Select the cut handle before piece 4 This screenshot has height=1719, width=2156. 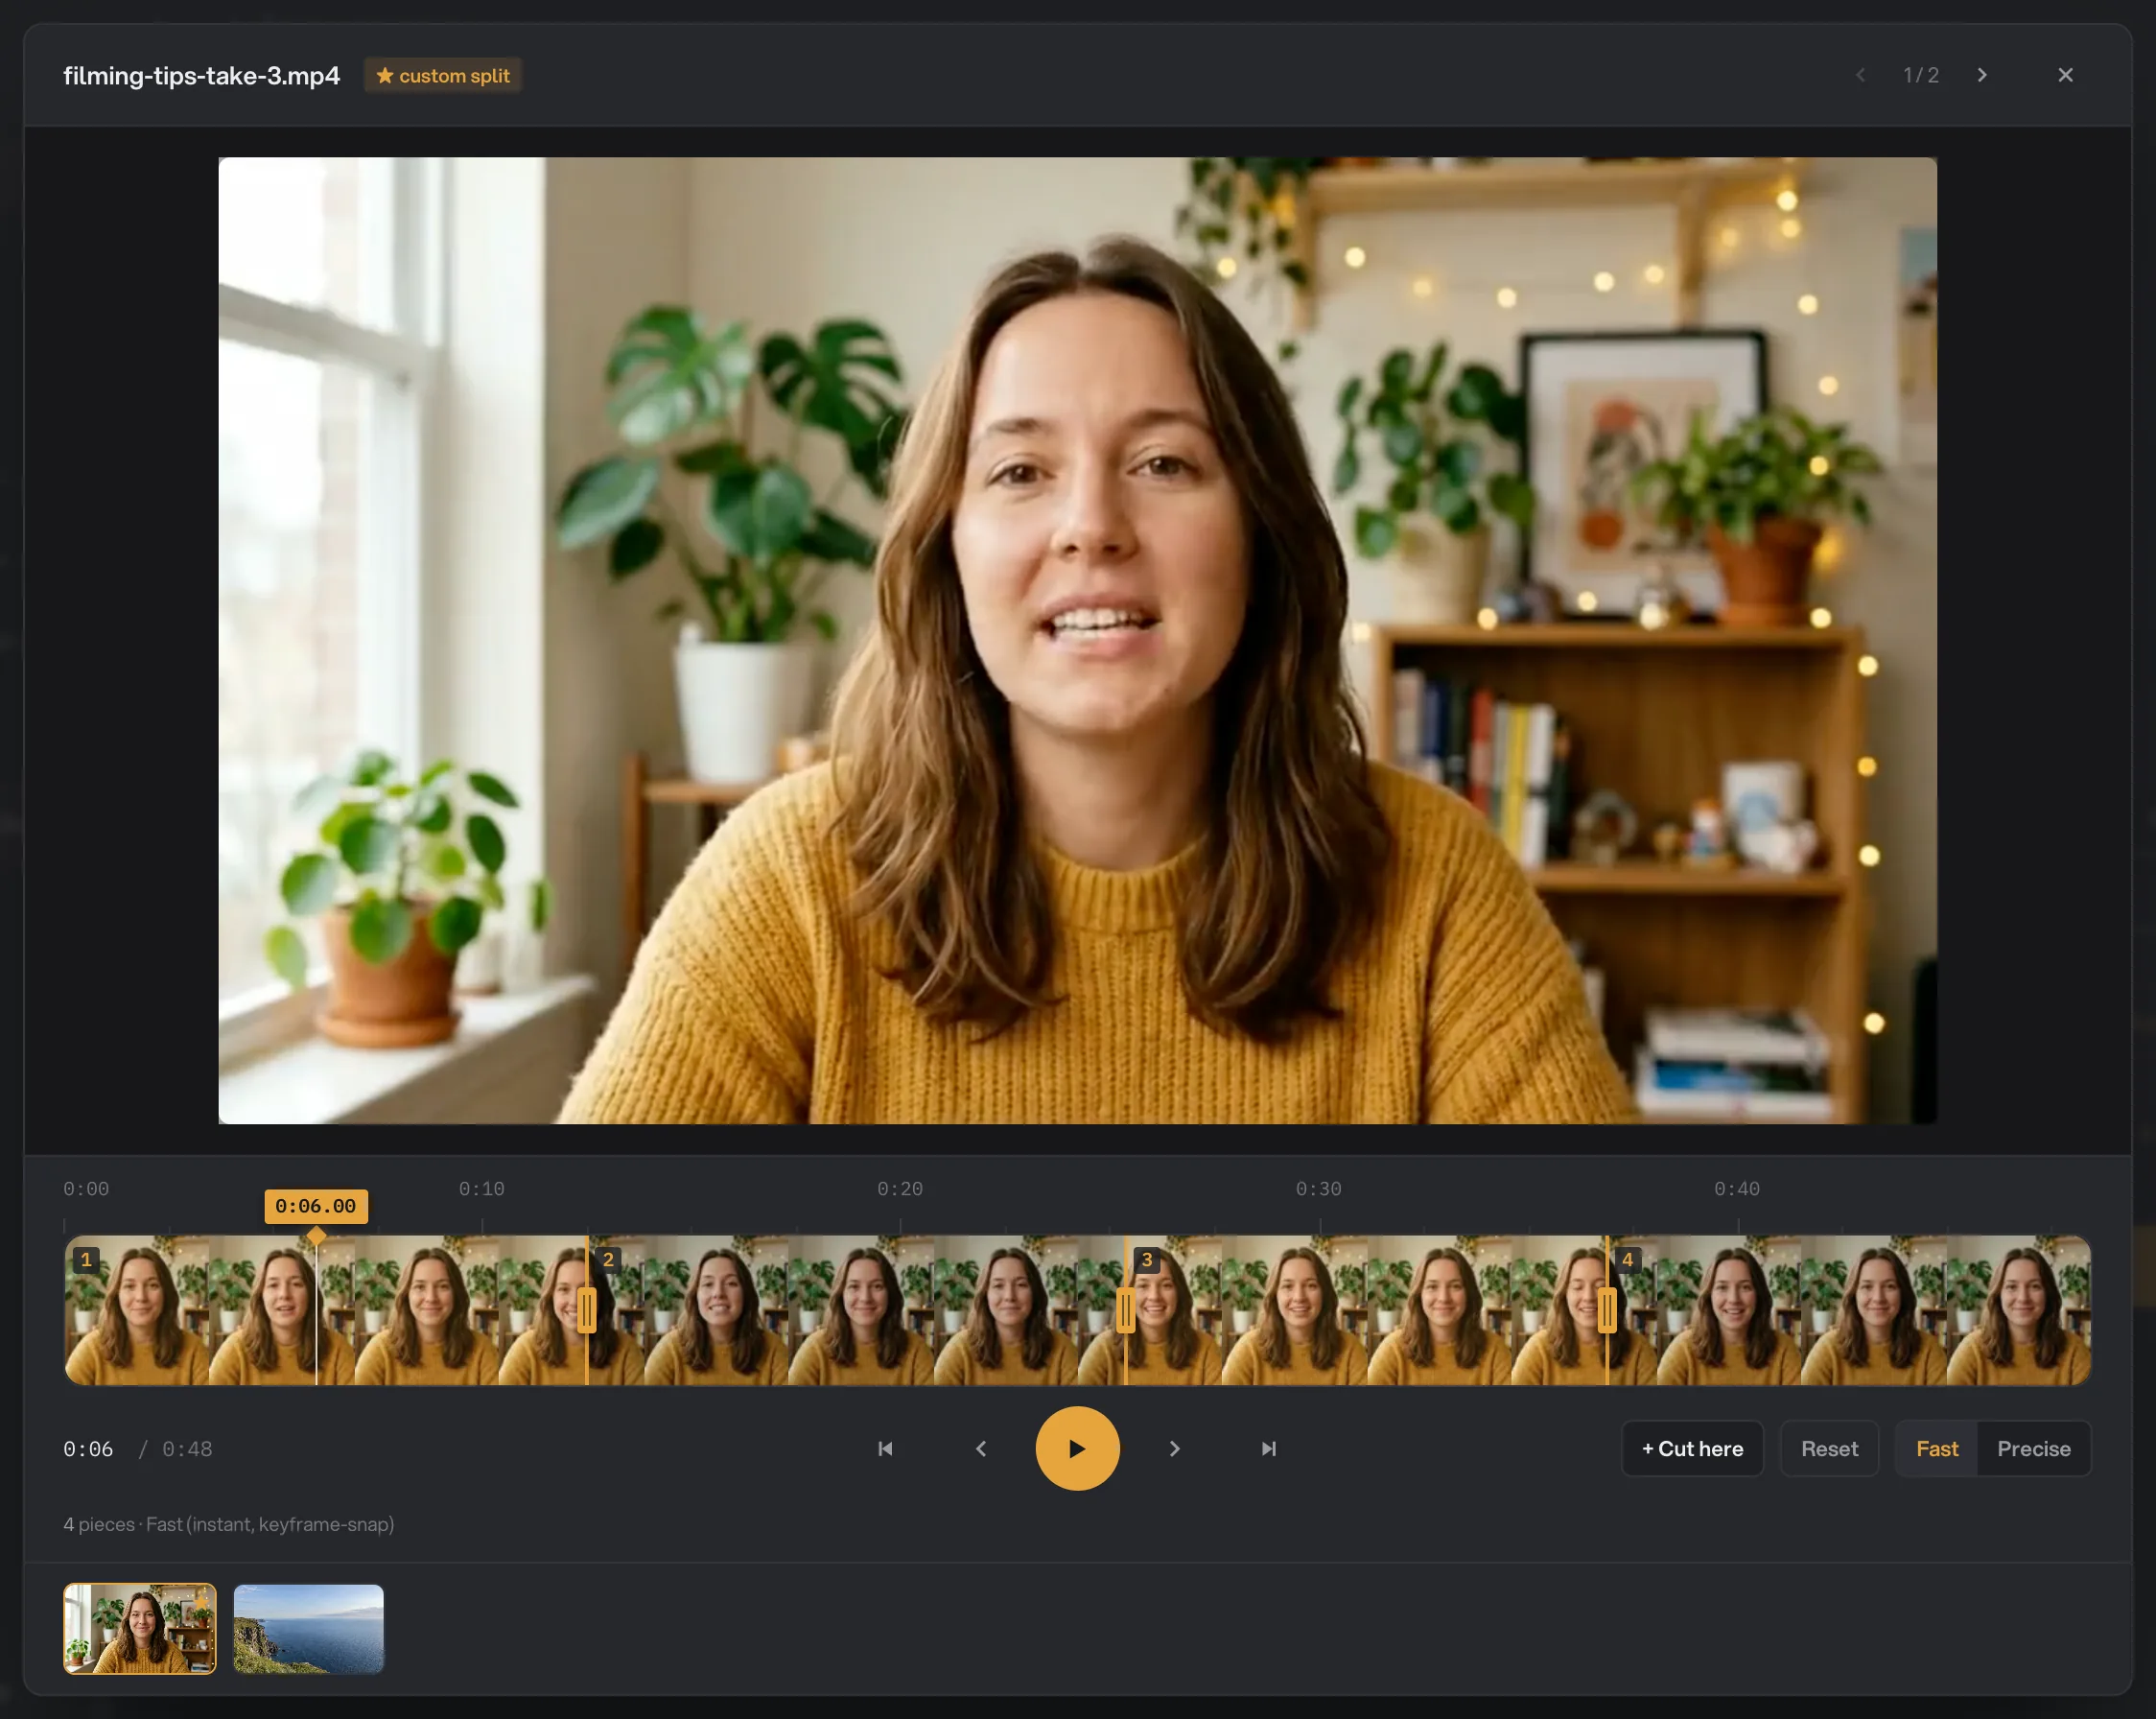pyautogui.click(x=1607, y=1310)
